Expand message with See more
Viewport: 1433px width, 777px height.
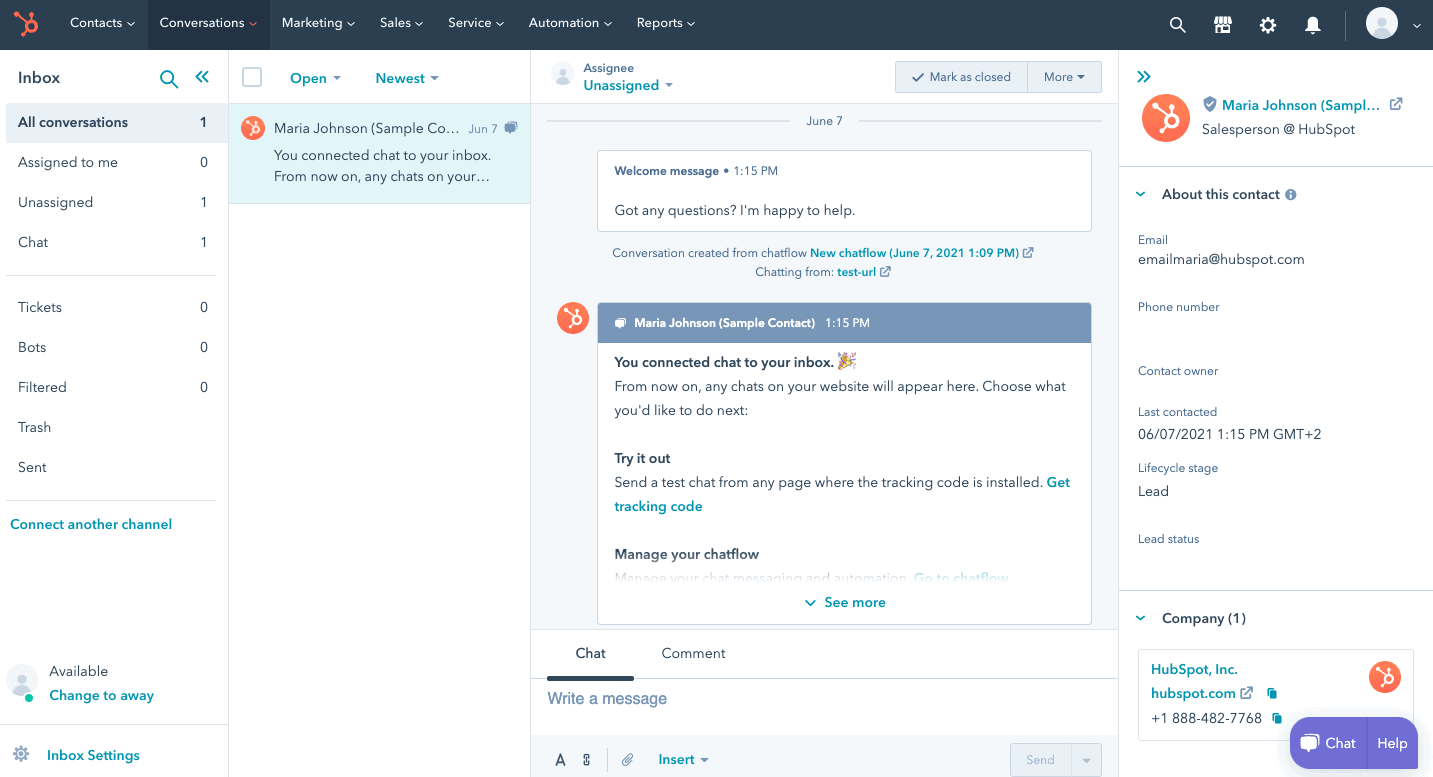tap(845, 602)
